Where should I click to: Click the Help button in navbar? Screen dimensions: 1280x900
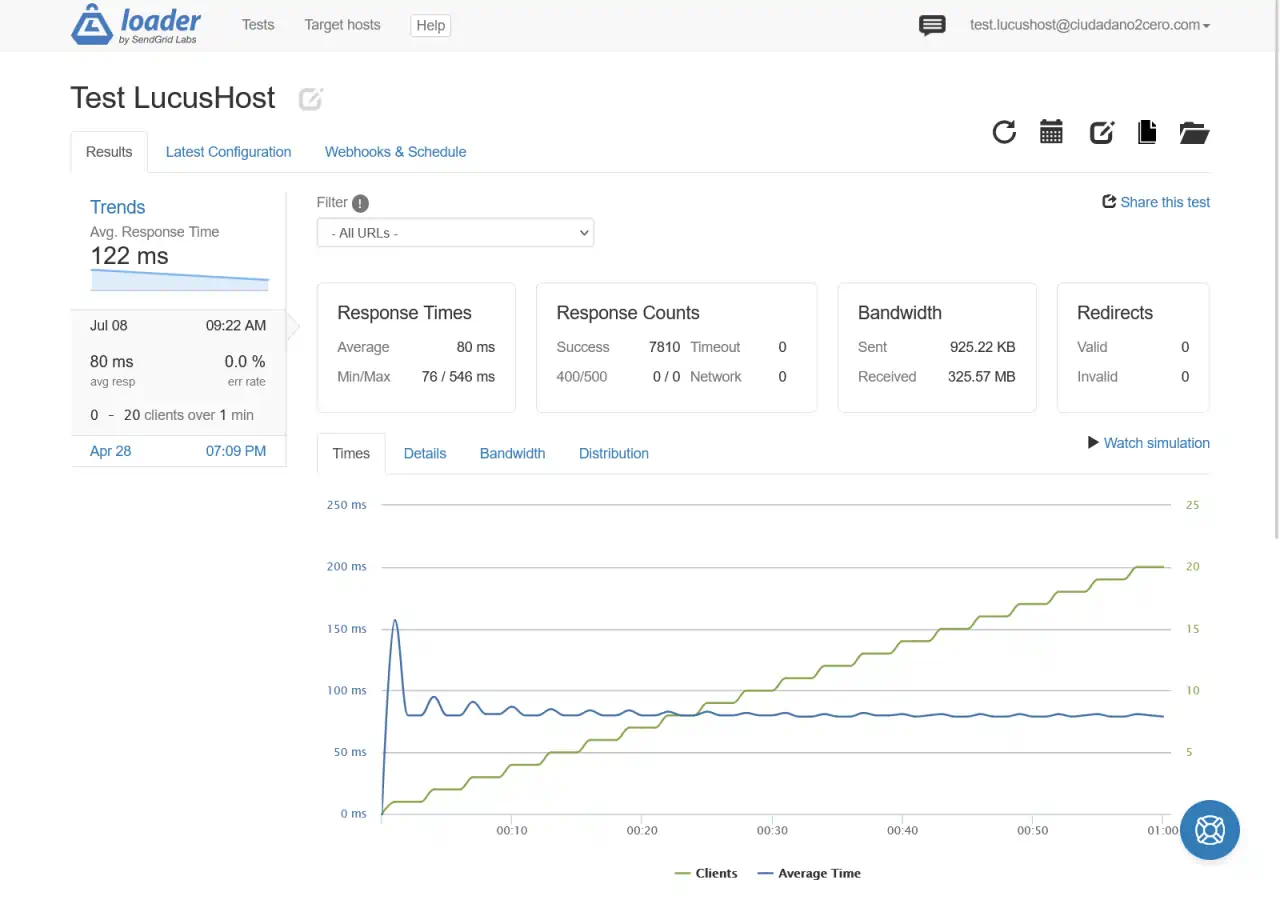(431, 25)
